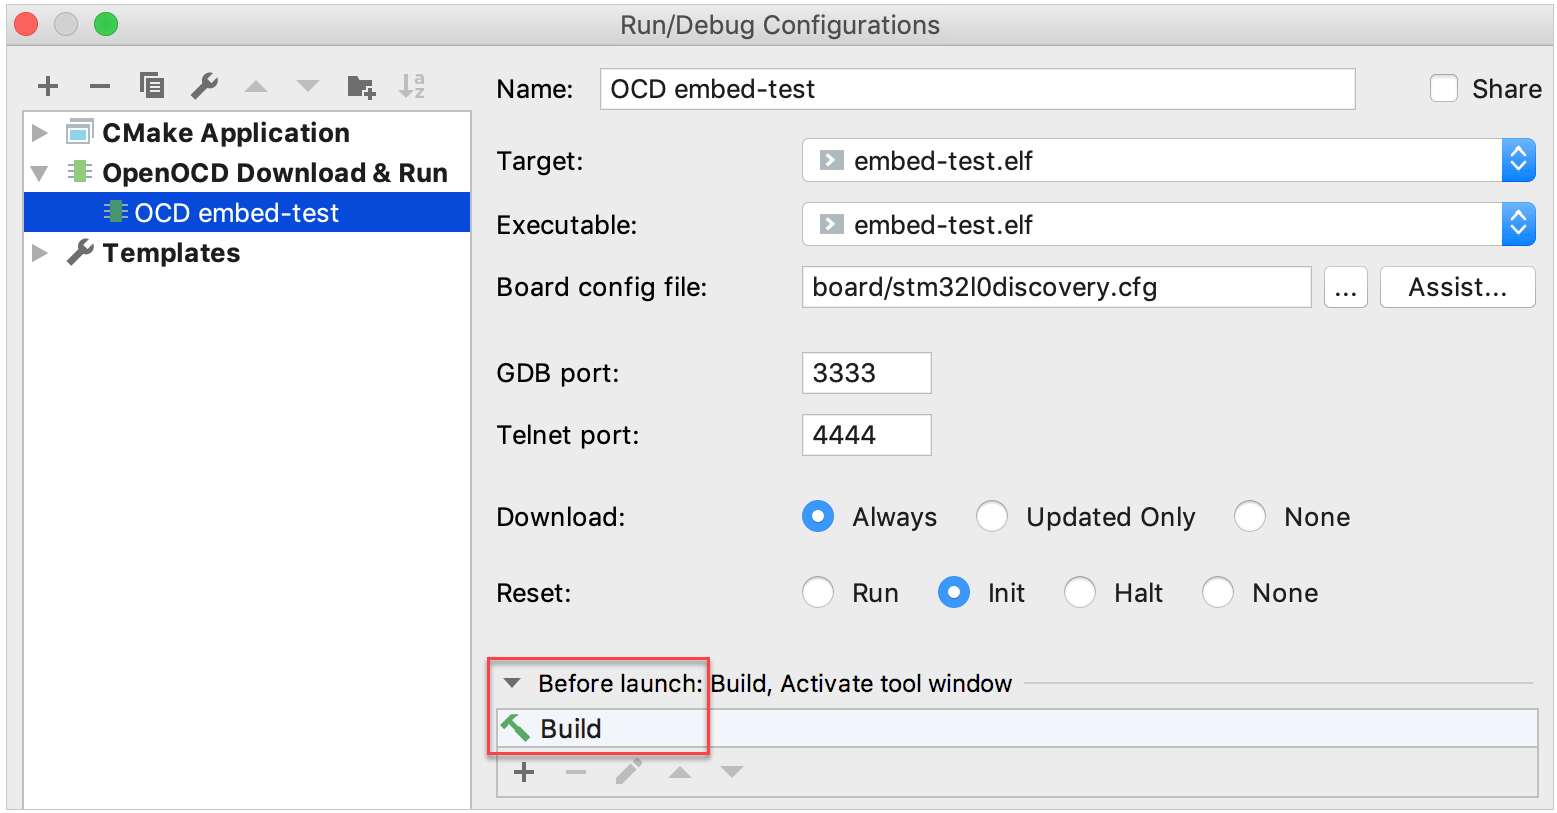Screen dimensions: 1557x813
Task: Select Templates in the sidebar
Action: click(170, 252)
